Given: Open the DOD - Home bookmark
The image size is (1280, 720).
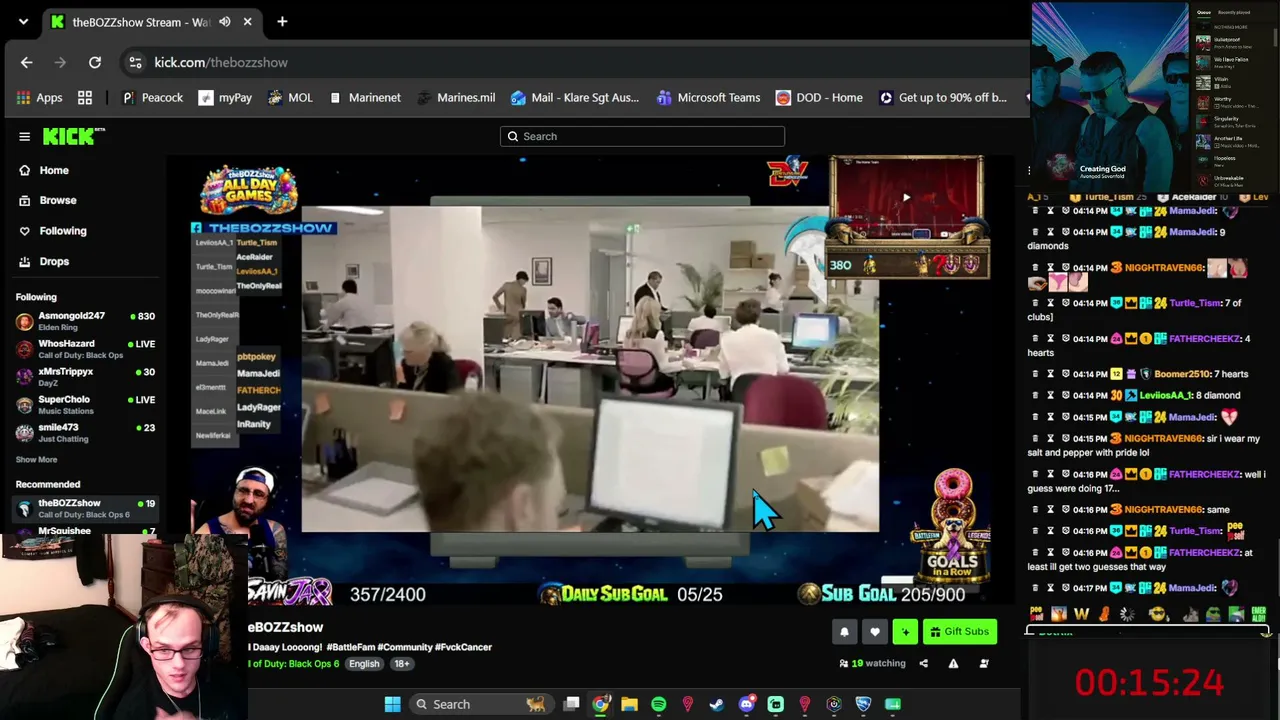Looking at the screenshot, I should tap(819, 98).
